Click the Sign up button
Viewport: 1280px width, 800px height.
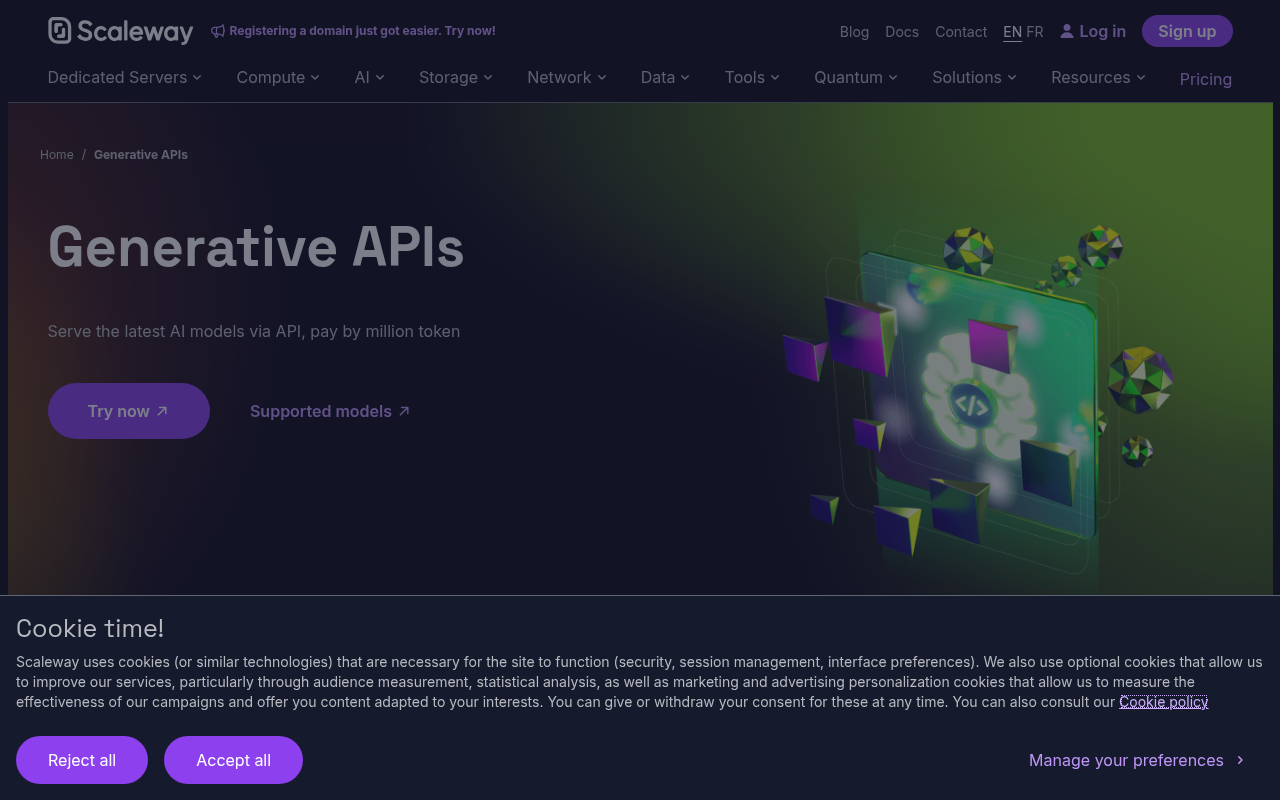click(x=1187, y=31)
